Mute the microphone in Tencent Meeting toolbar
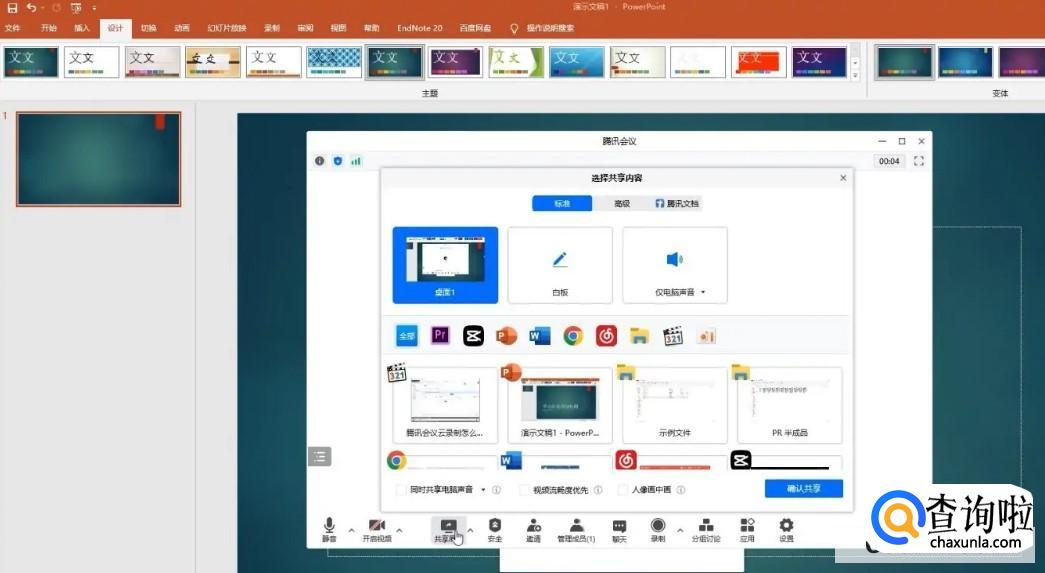The height and width of the screenshot is (573, 1045). coord(329,530)
